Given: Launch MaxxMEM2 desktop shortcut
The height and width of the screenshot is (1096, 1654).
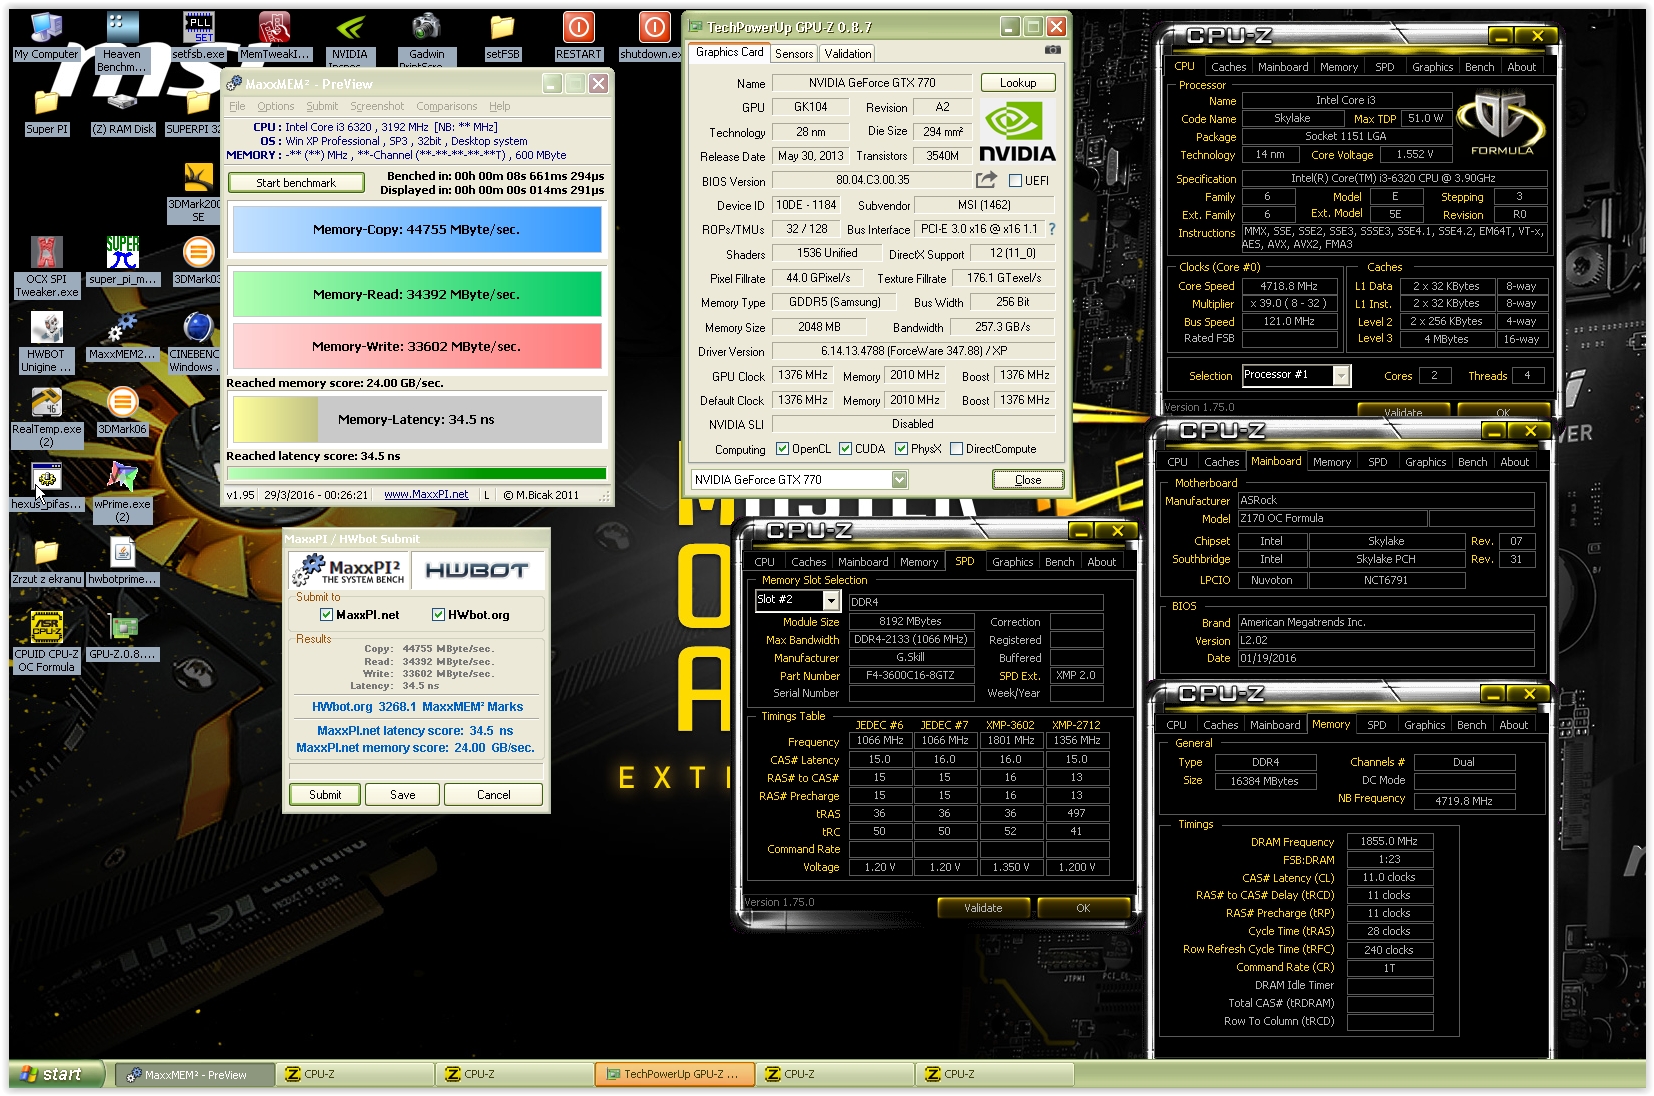Looking at the screenshot, I should (122, 337).
